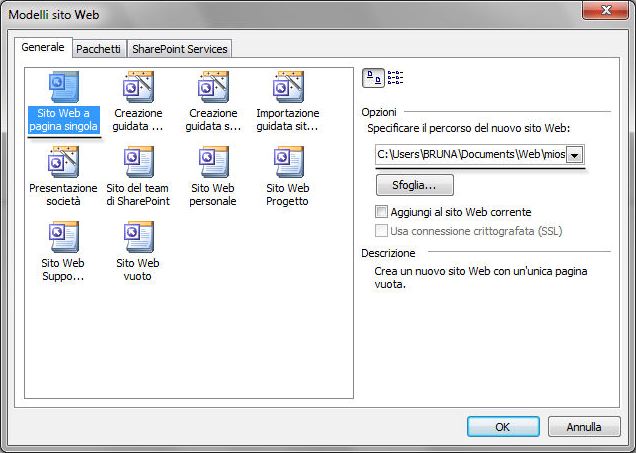Viewport: 636px width, 453px height.
Task: Pick the 'Presentazione società' template icon
Action: coord(63,162)
